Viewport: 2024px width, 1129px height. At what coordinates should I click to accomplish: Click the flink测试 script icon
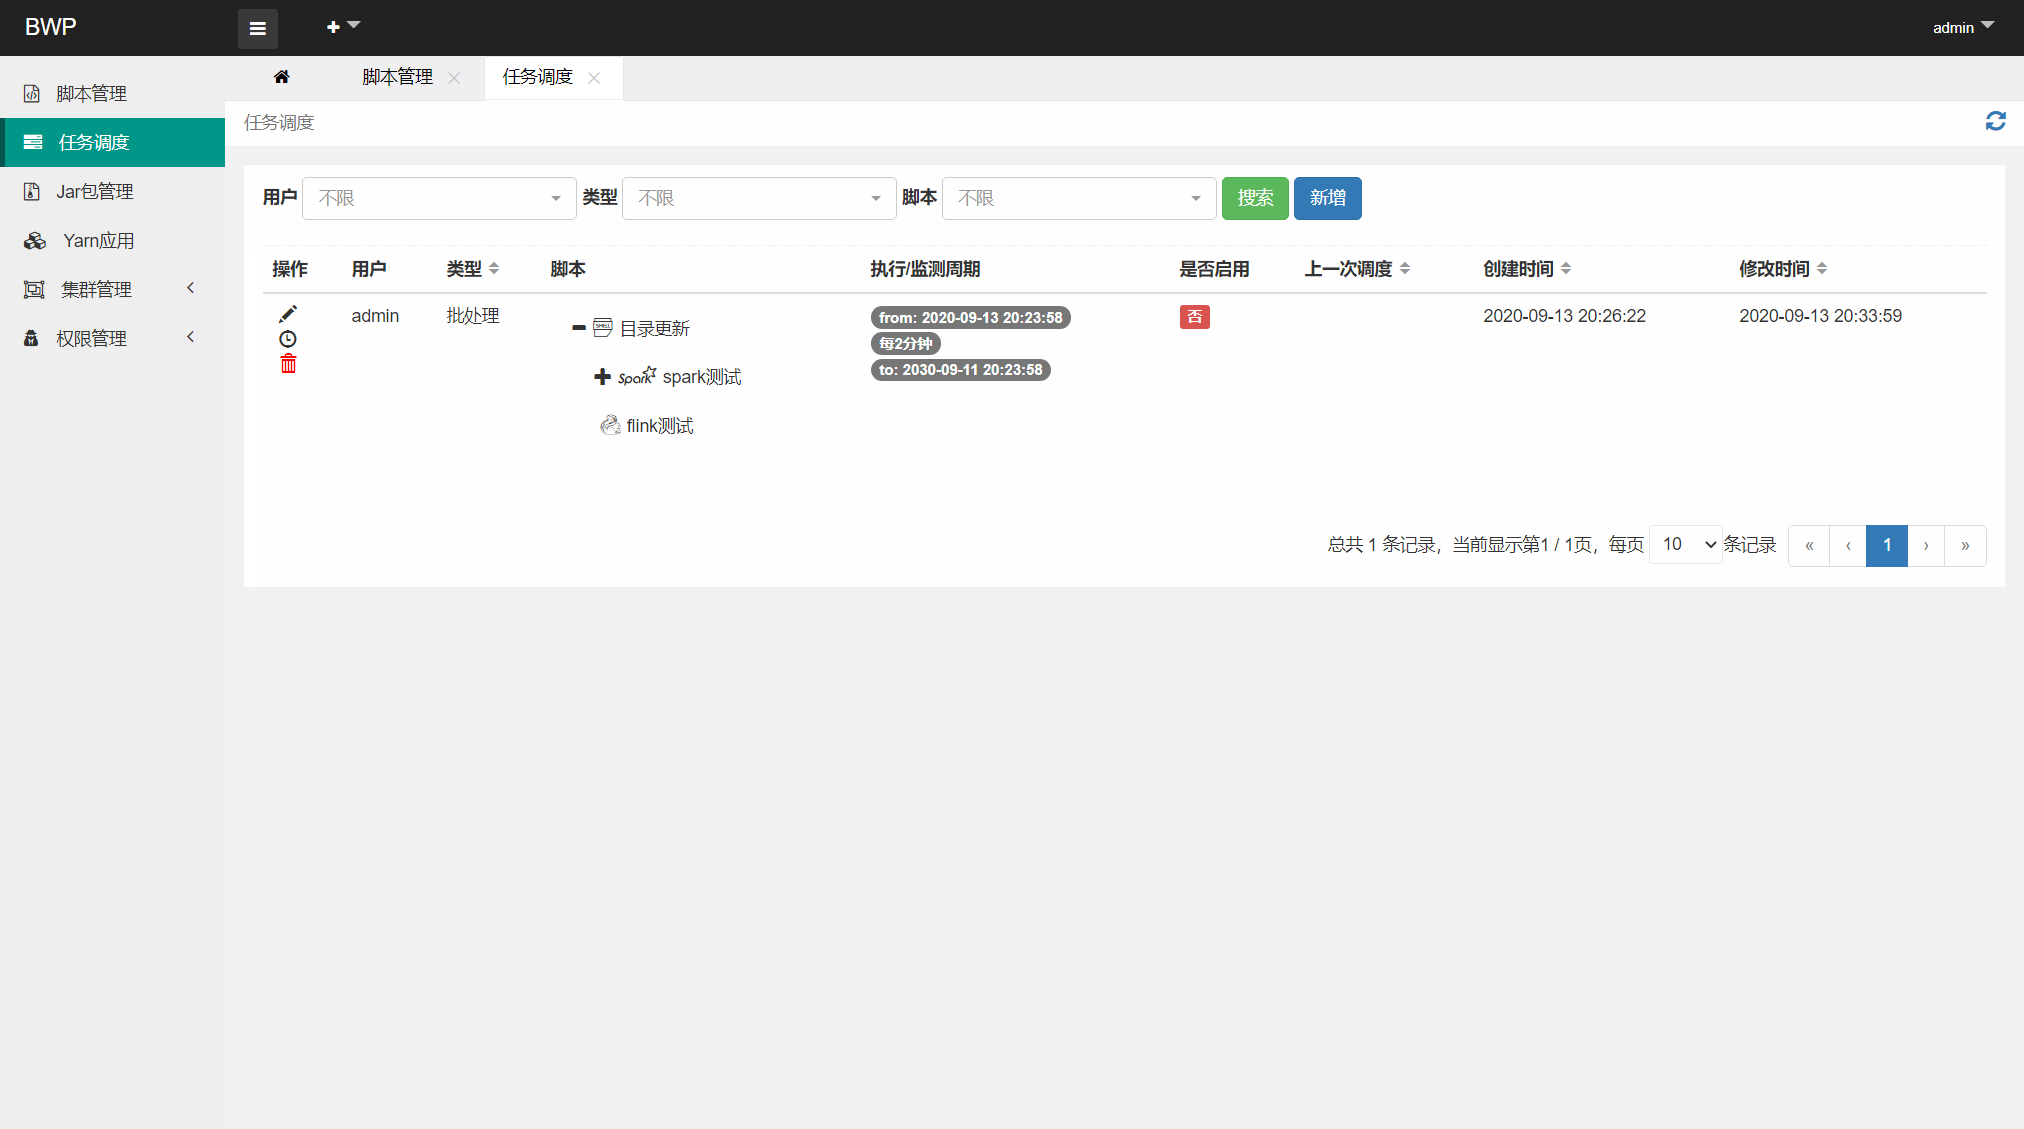(x=610, y=425)
